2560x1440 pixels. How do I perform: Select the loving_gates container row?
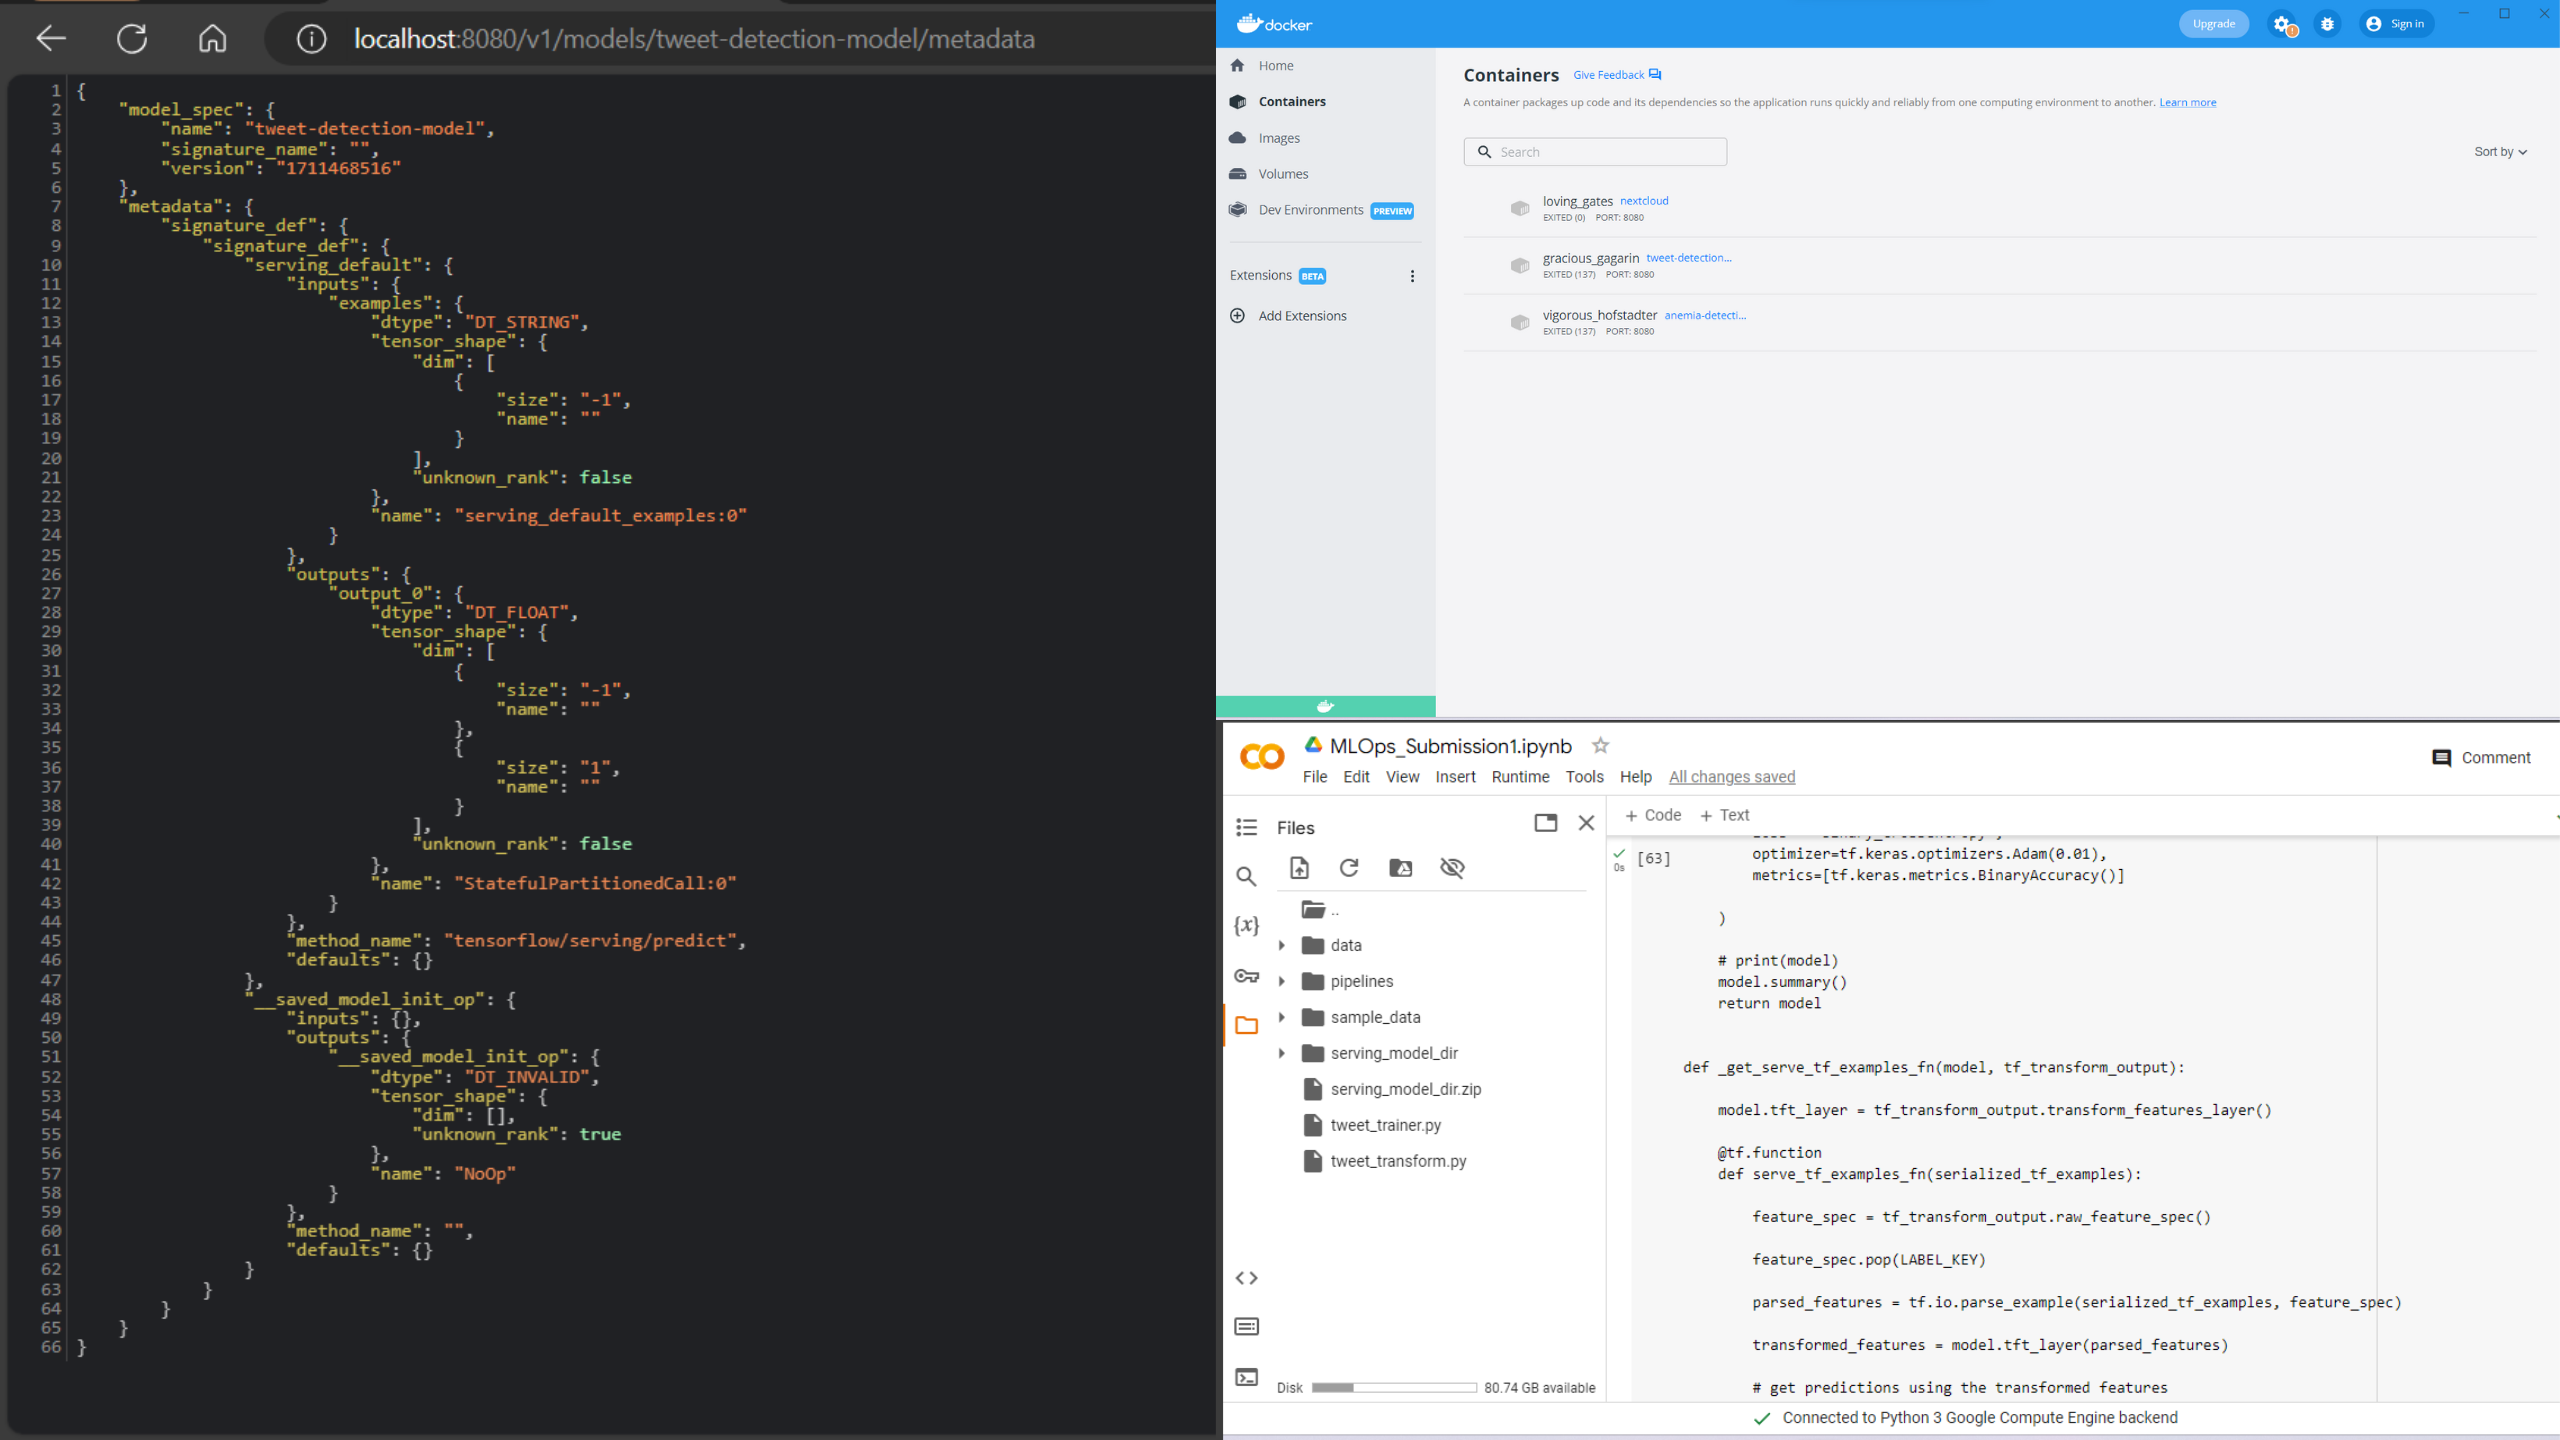tap(2000, 208)
